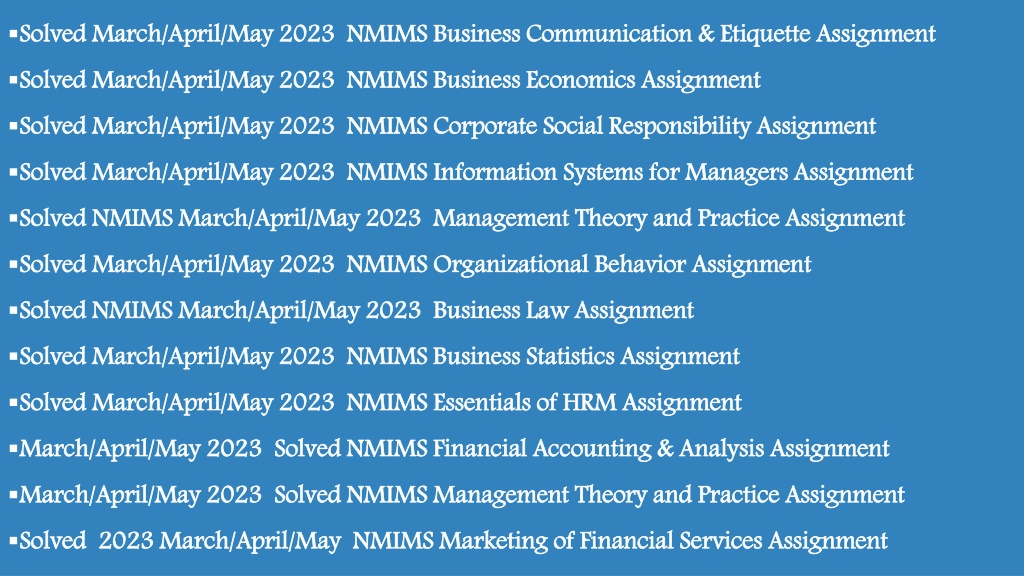This screenshot has height=576, width=1024.
Task: Click bullet before Business Law line
Action: coord(13,308)
